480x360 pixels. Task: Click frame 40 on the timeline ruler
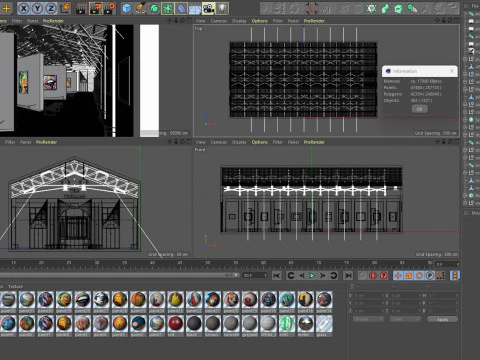coord(152,263)
